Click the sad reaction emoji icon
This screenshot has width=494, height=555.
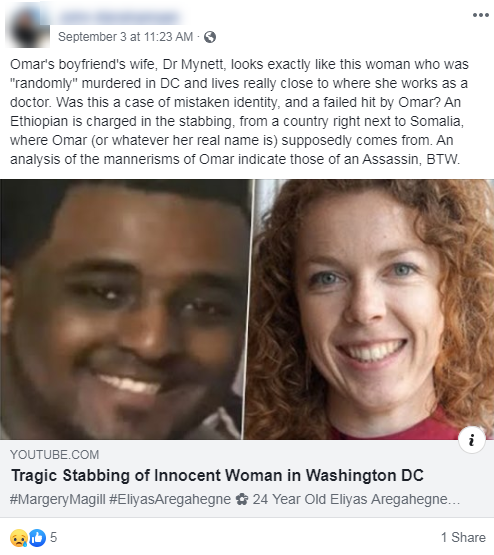(19, 538)
